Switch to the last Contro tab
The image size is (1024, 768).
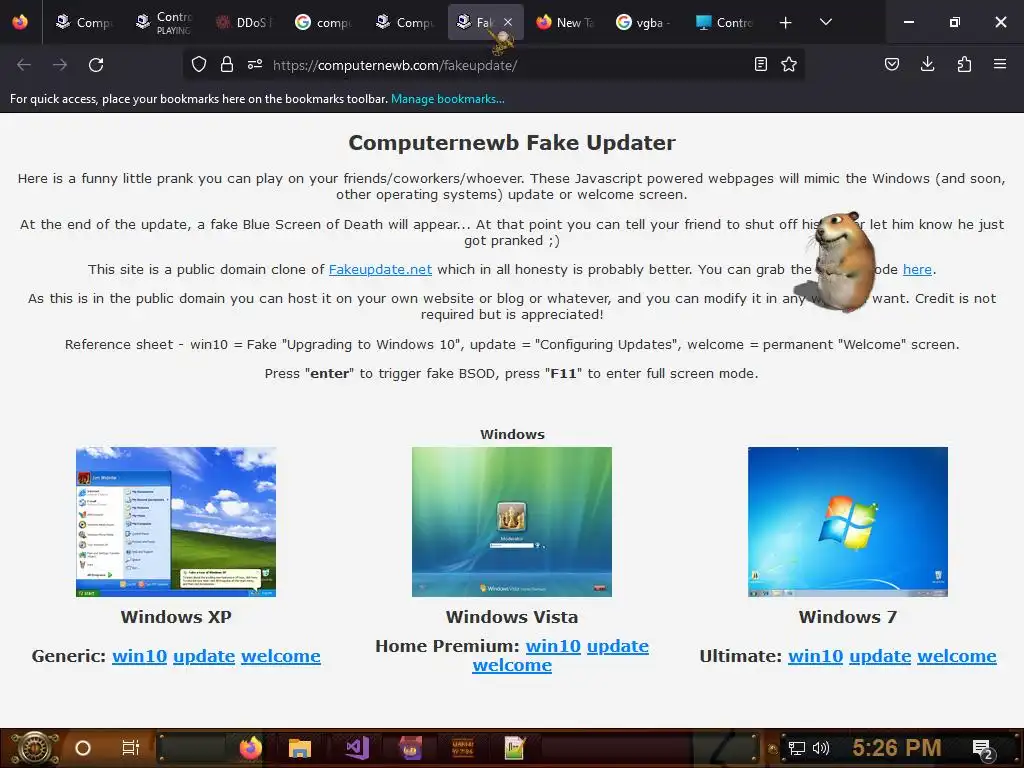coord(725,22)
